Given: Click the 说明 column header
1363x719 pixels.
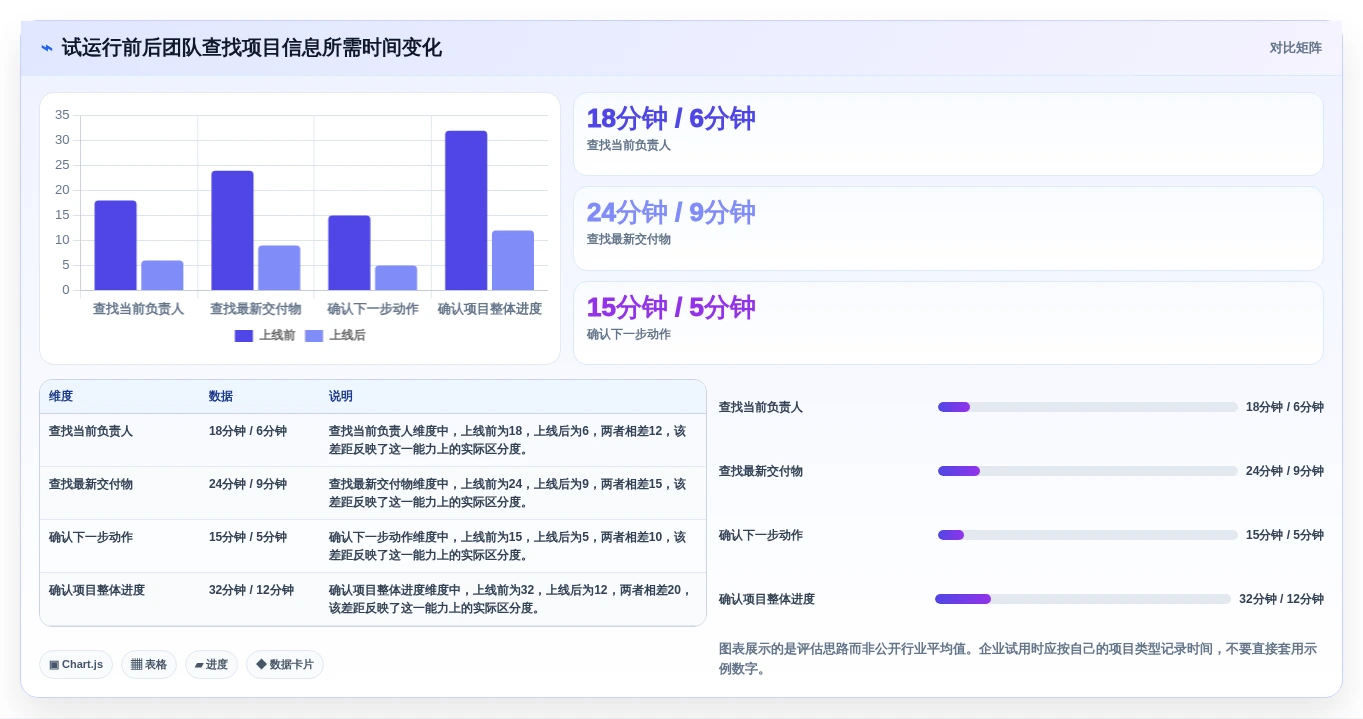Looking at the screenshot, I should (x=341, y=397).
